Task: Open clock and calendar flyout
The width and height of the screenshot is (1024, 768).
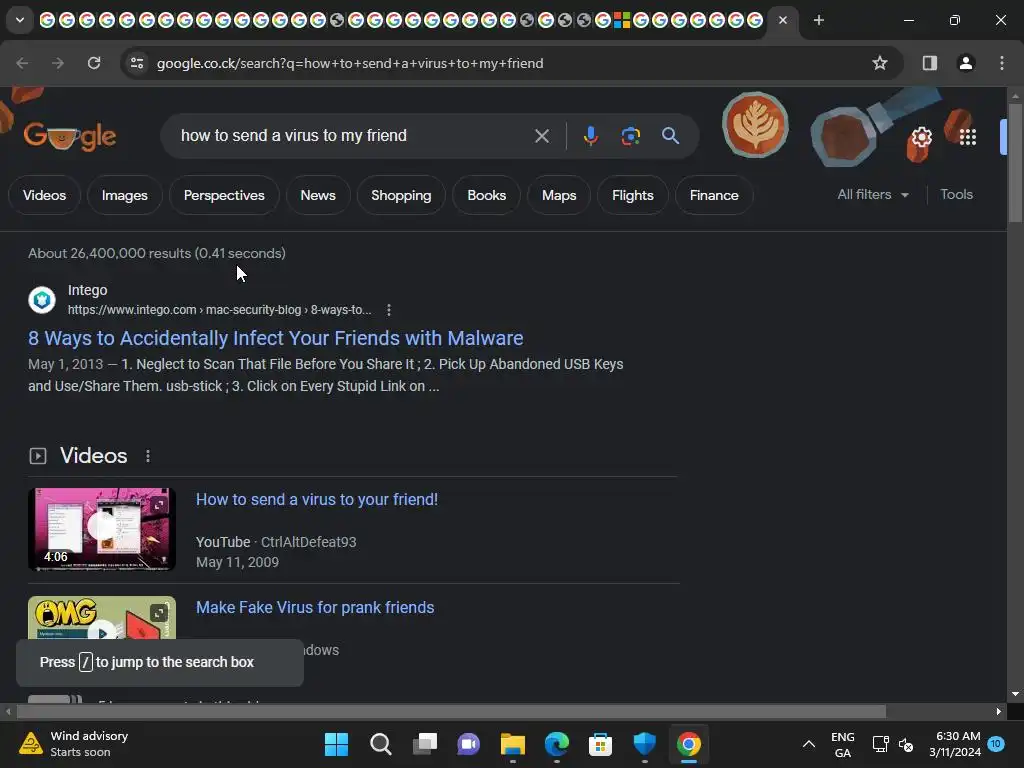Action: tap(954, 744)
